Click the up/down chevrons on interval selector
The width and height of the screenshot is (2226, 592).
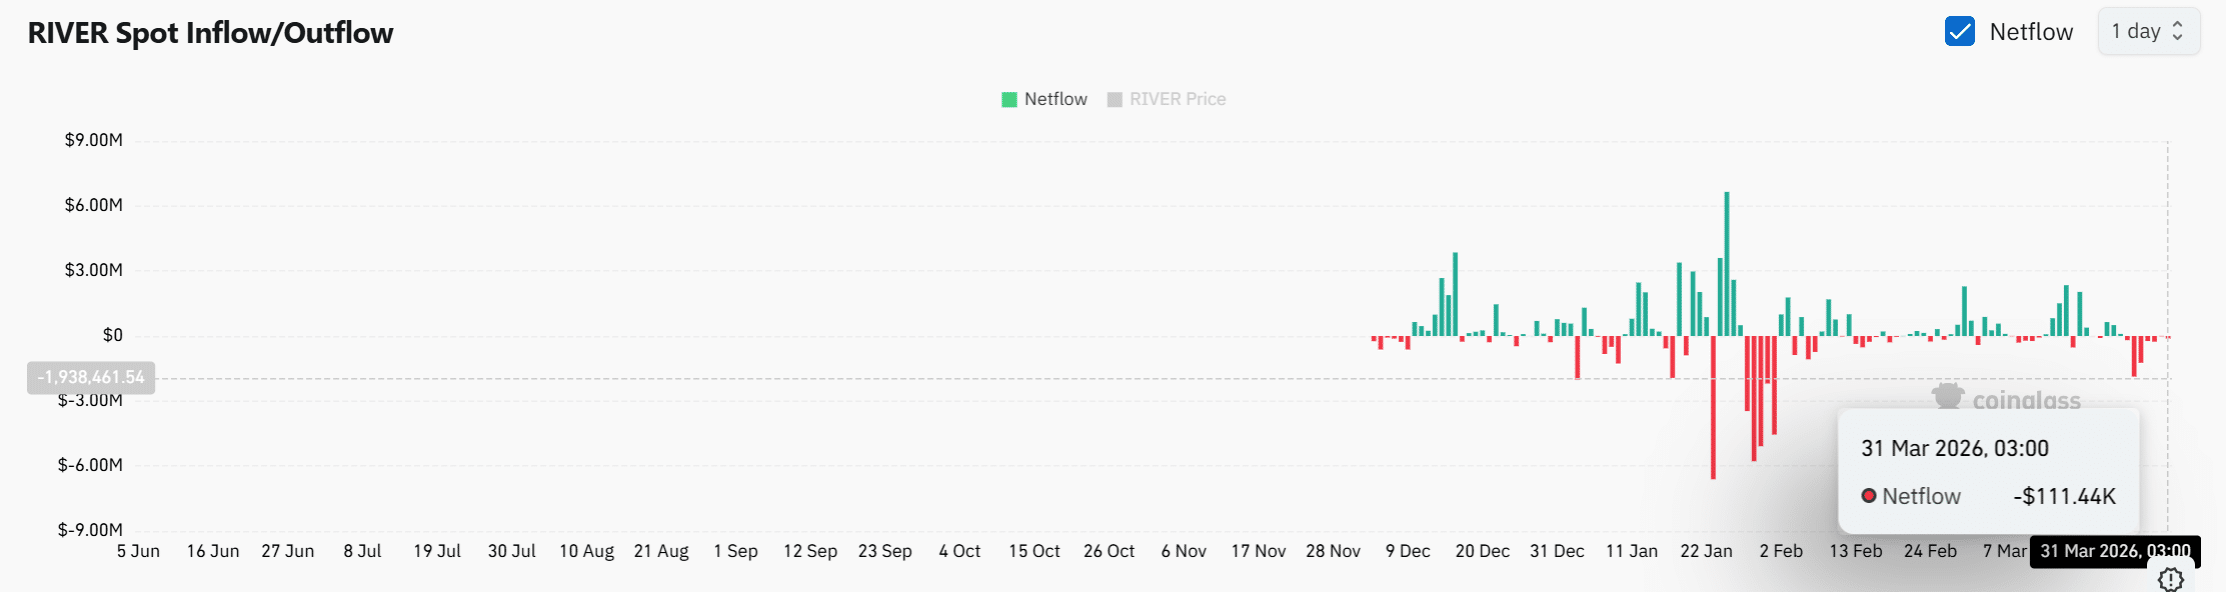pyautogui.click(x=2177, y=32)
